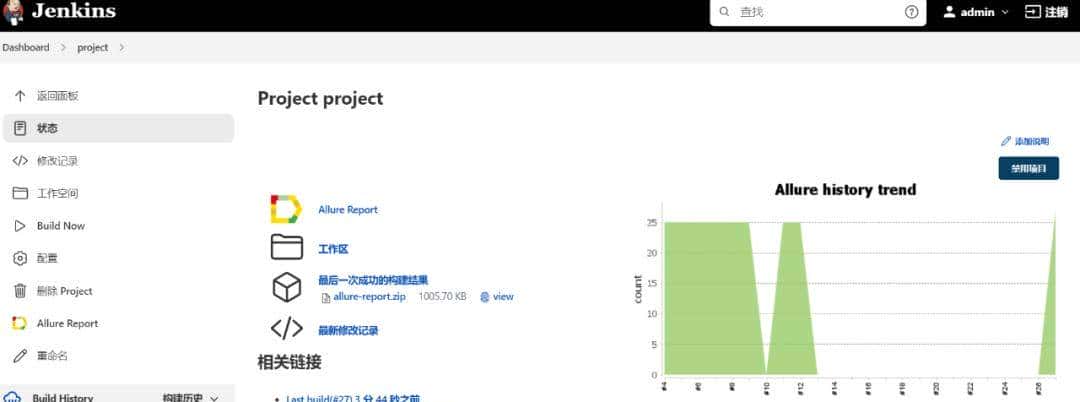Click the fingerprint icon beside view

tap(485, 297)
